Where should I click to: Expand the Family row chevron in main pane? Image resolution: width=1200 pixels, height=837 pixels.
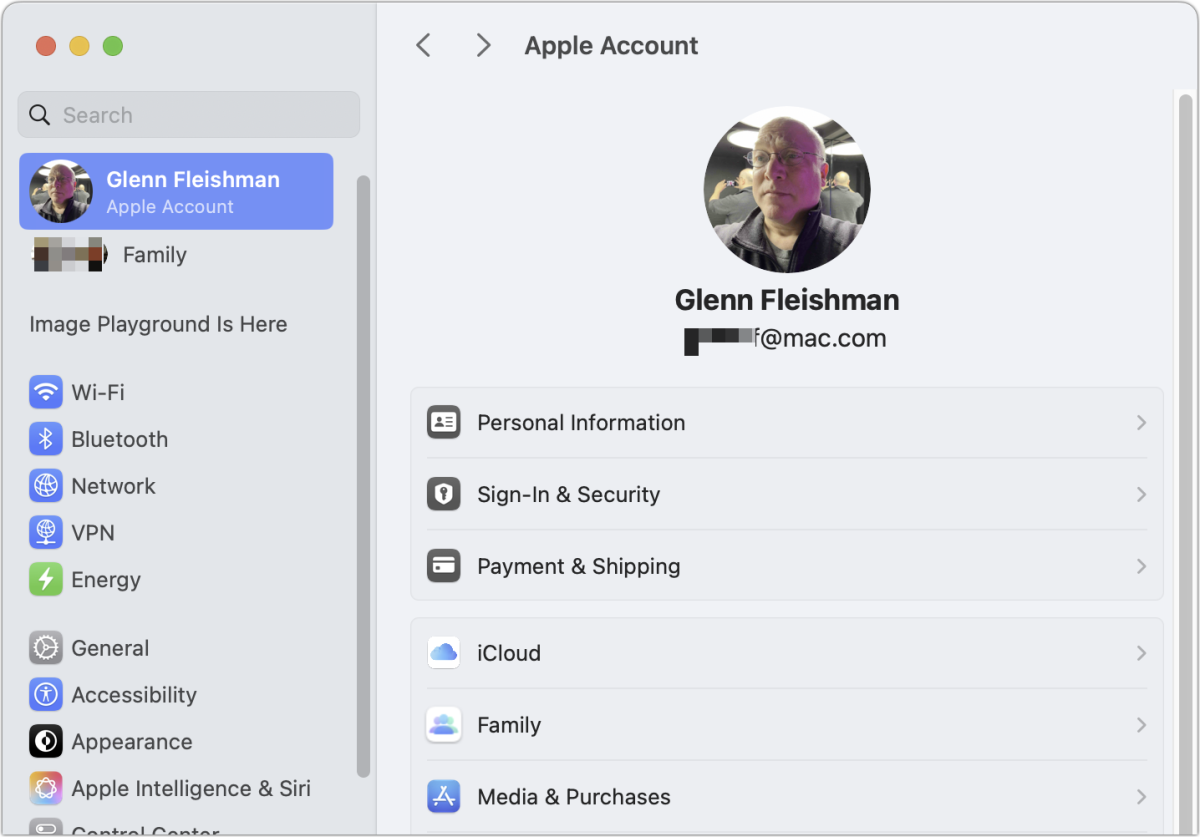(x=1141, y=726)
